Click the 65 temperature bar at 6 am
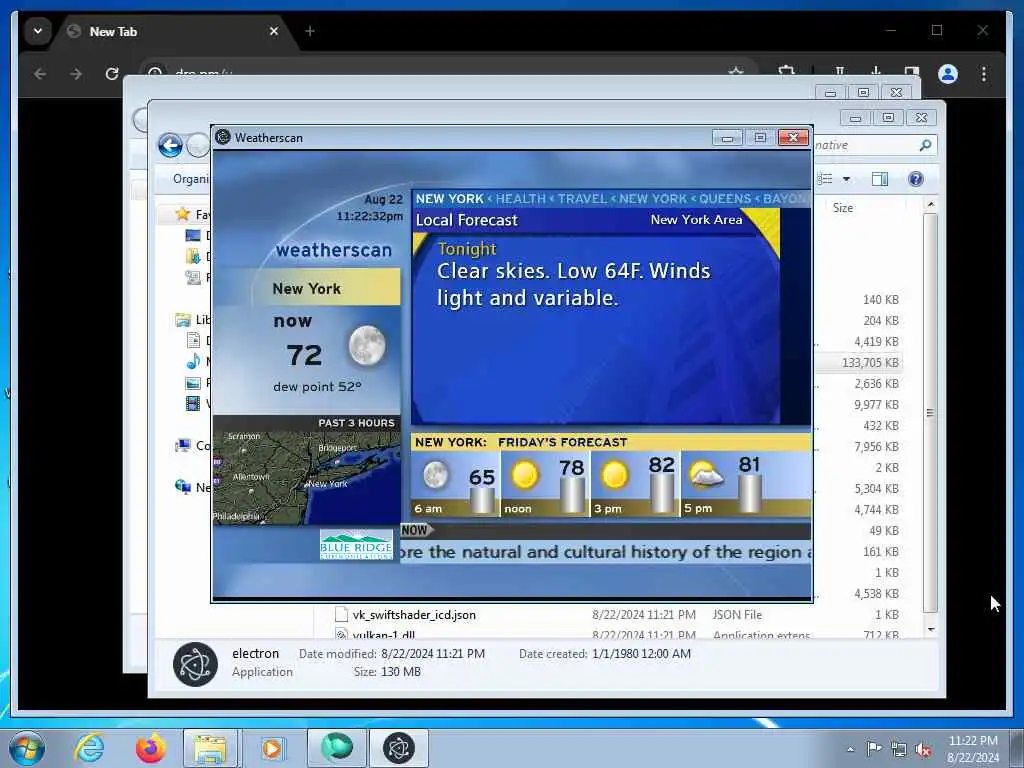Screen dimensions: 1024x768 tap(482, 500)
